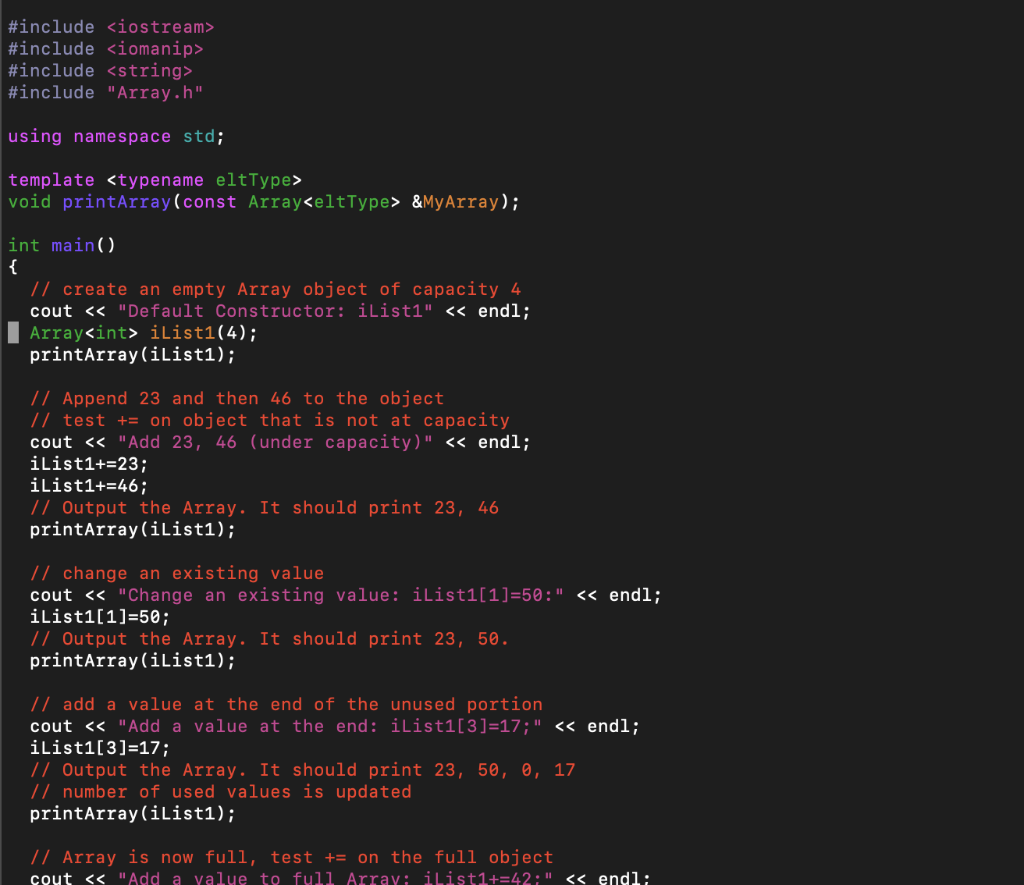Click the printArray function prototype line
This screenshot has height=885, width=1024.
pyautogui.click(x=264, y=202)
